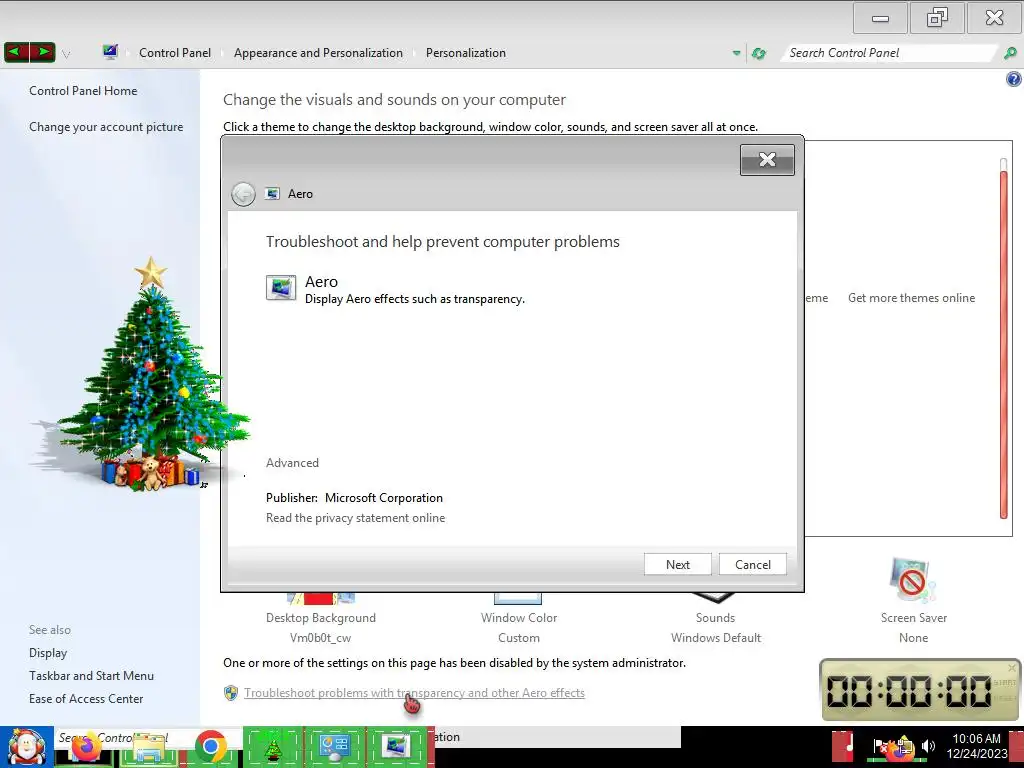Open Display under See also
Viewport: 1024px width, 768px height.
[48, 653]
